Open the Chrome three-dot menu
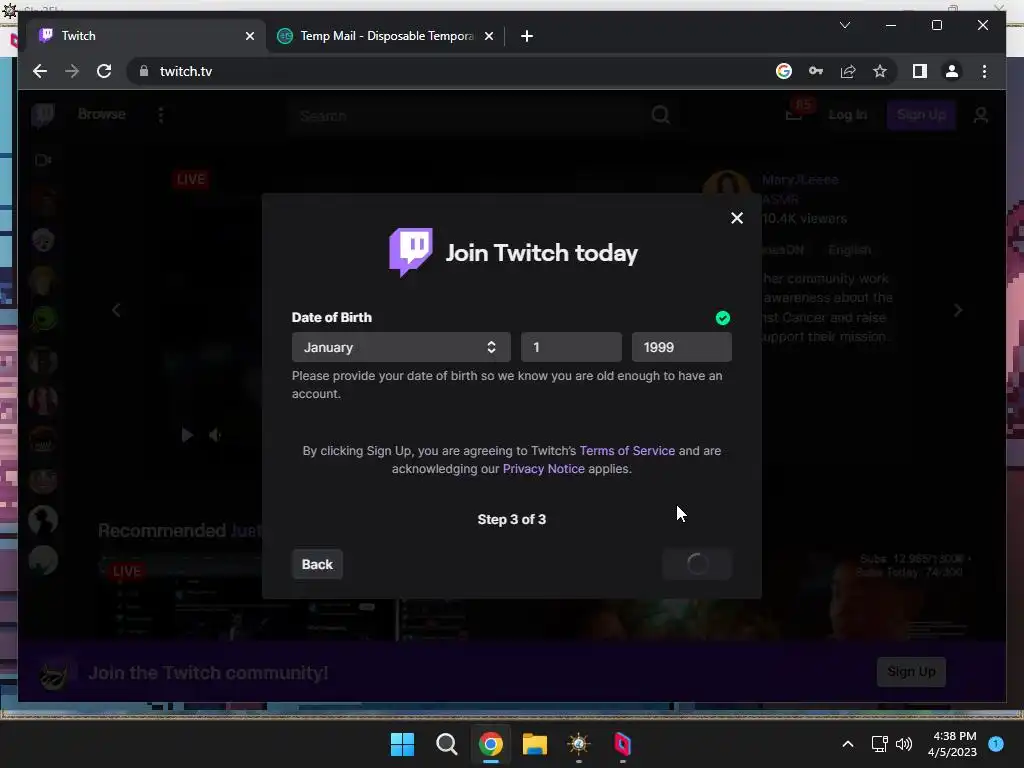This screenshot has height=768, width=1024. [984, 71]
